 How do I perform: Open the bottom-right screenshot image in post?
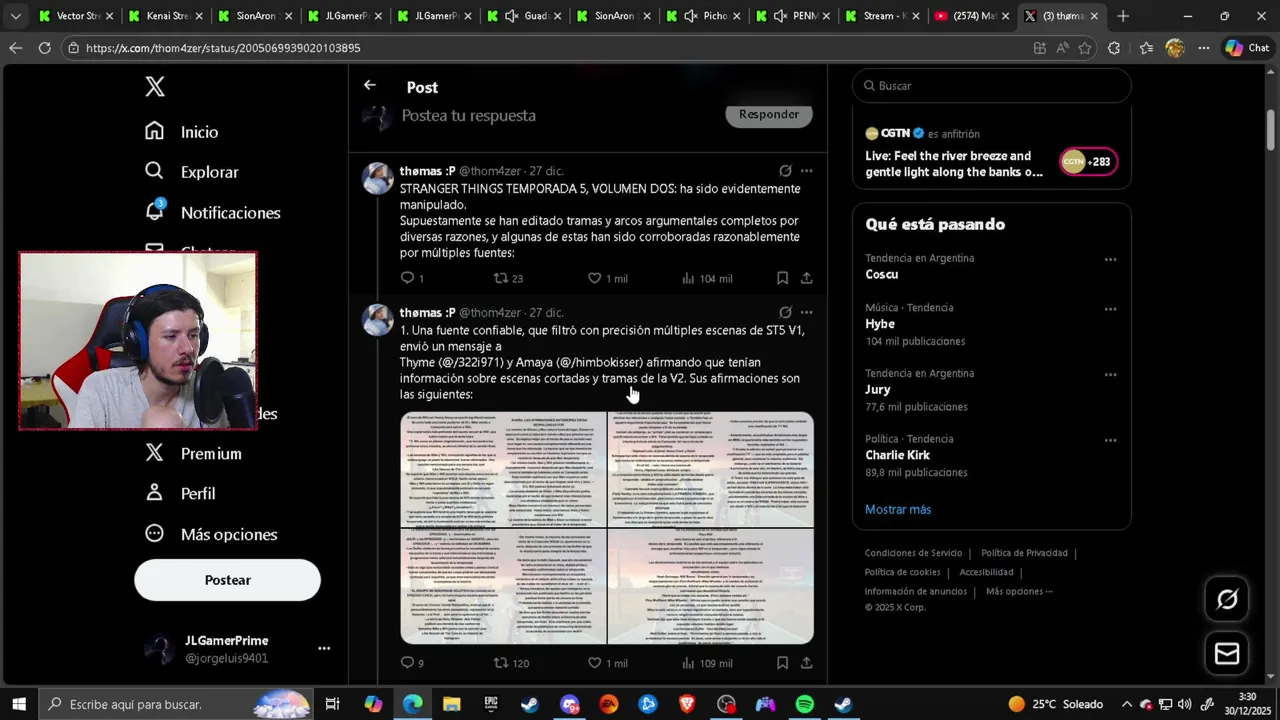coord(711,587)
